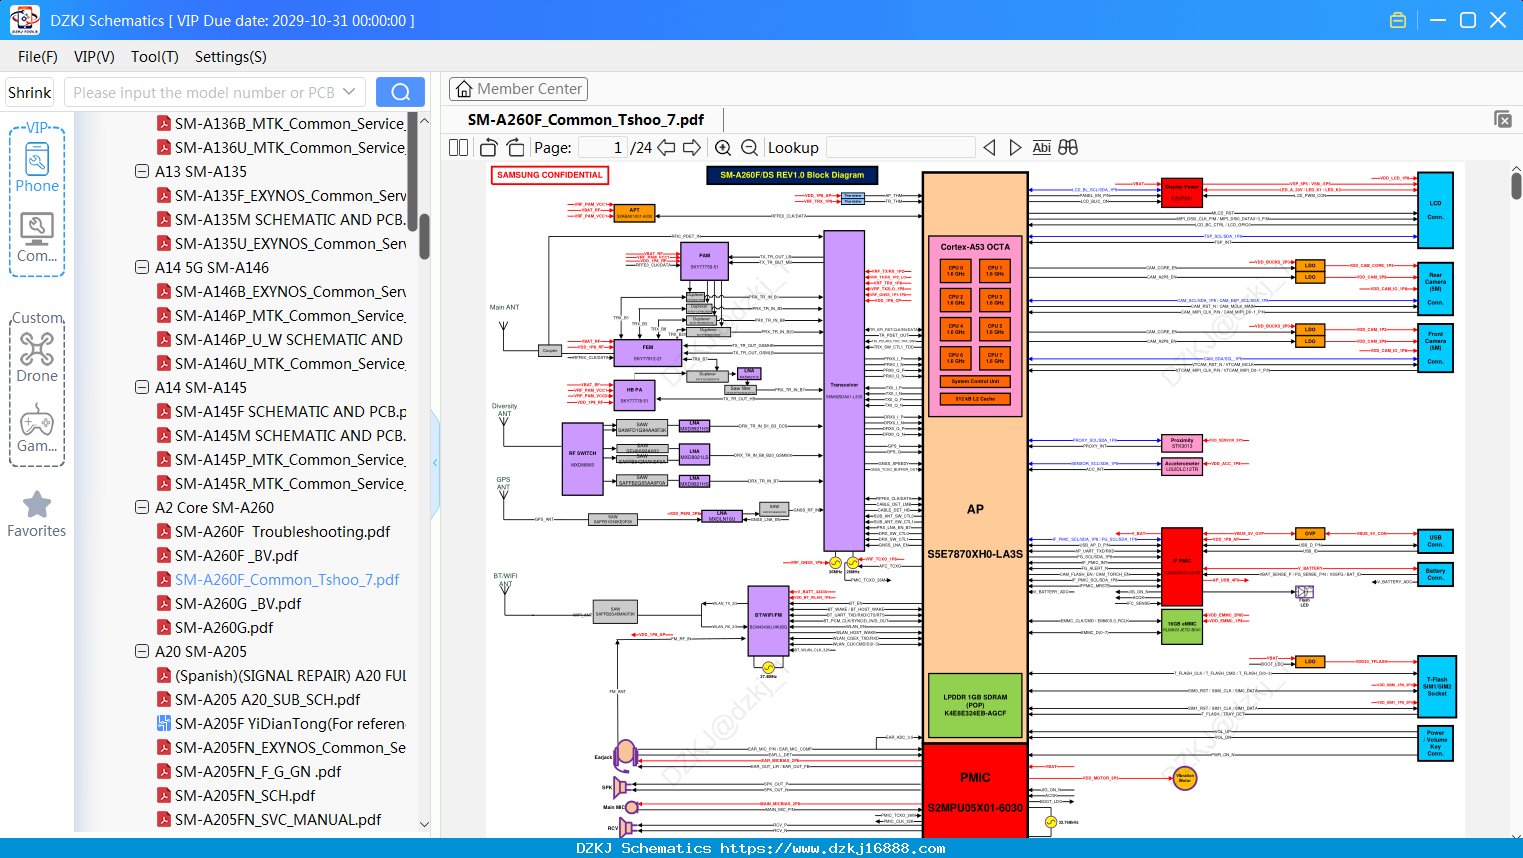Open SM-A260G.pdf
This screenshot has width=1523, height=858.
(x=224, y=627)
